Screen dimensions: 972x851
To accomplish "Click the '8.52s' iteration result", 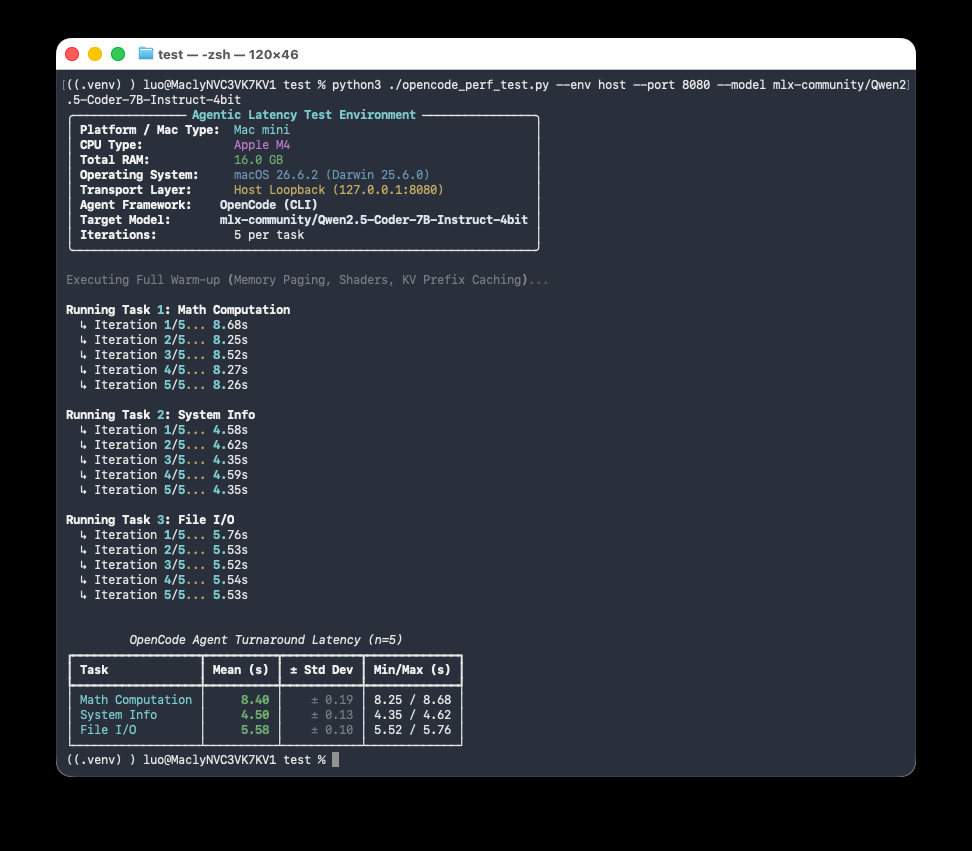I will 230,355.
